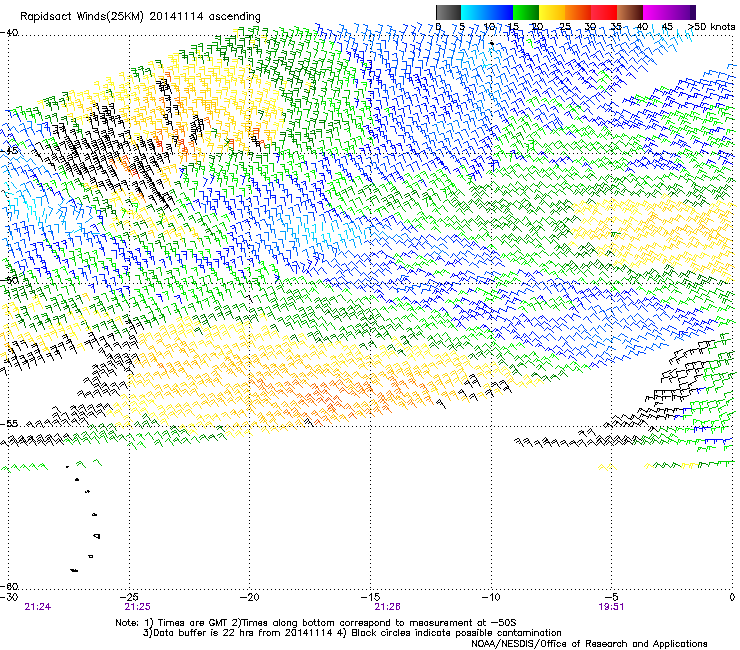Click the -10 longitude axis label
This screenshot has height=650, width=740.
point(491,597)
